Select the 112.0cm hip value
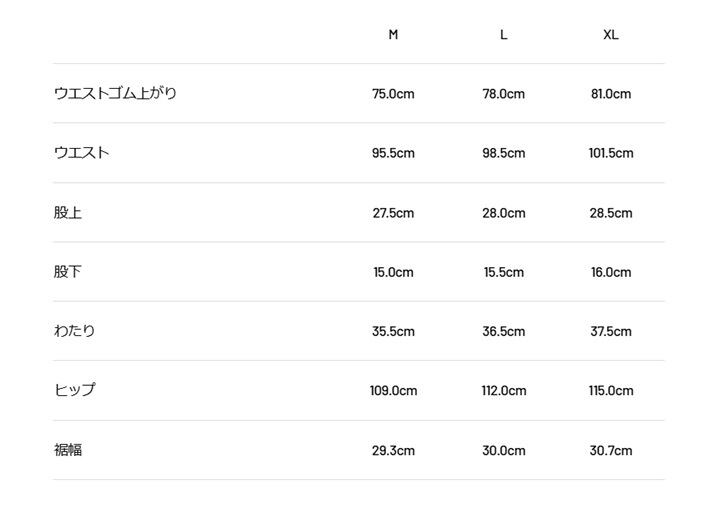Screen dimensions: 727x515 click(x=504, y=391)
